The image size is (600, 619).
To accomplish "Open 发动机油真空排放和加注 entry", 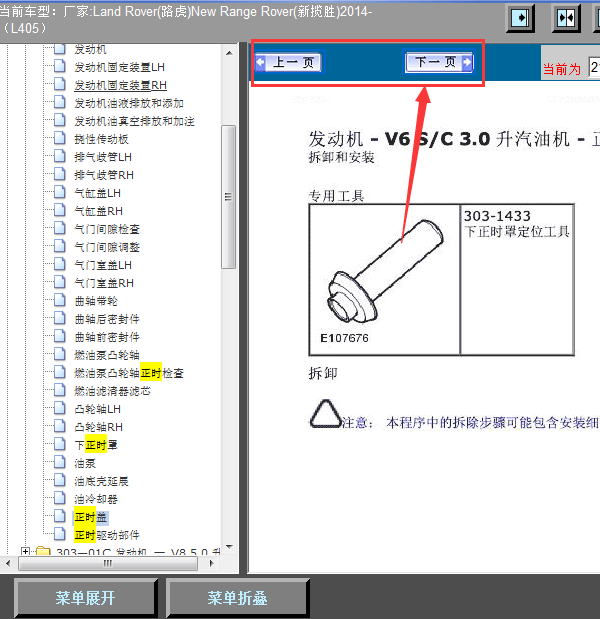I will (134, 121).
